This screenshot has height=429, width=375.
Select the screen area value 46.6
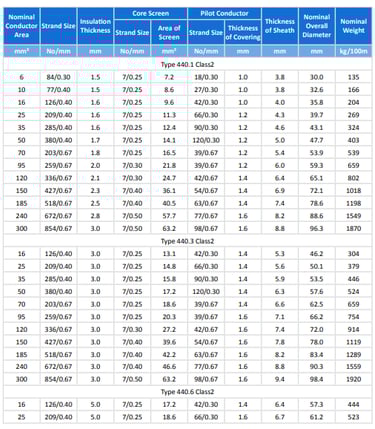pyautogui.click(x=169, y=367)
